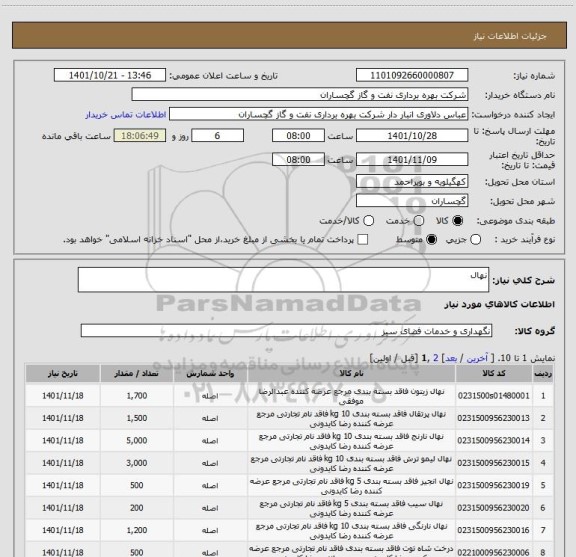Click the نام کالا column header
This screenshot has height=557, width=576.
coord(352,374)
